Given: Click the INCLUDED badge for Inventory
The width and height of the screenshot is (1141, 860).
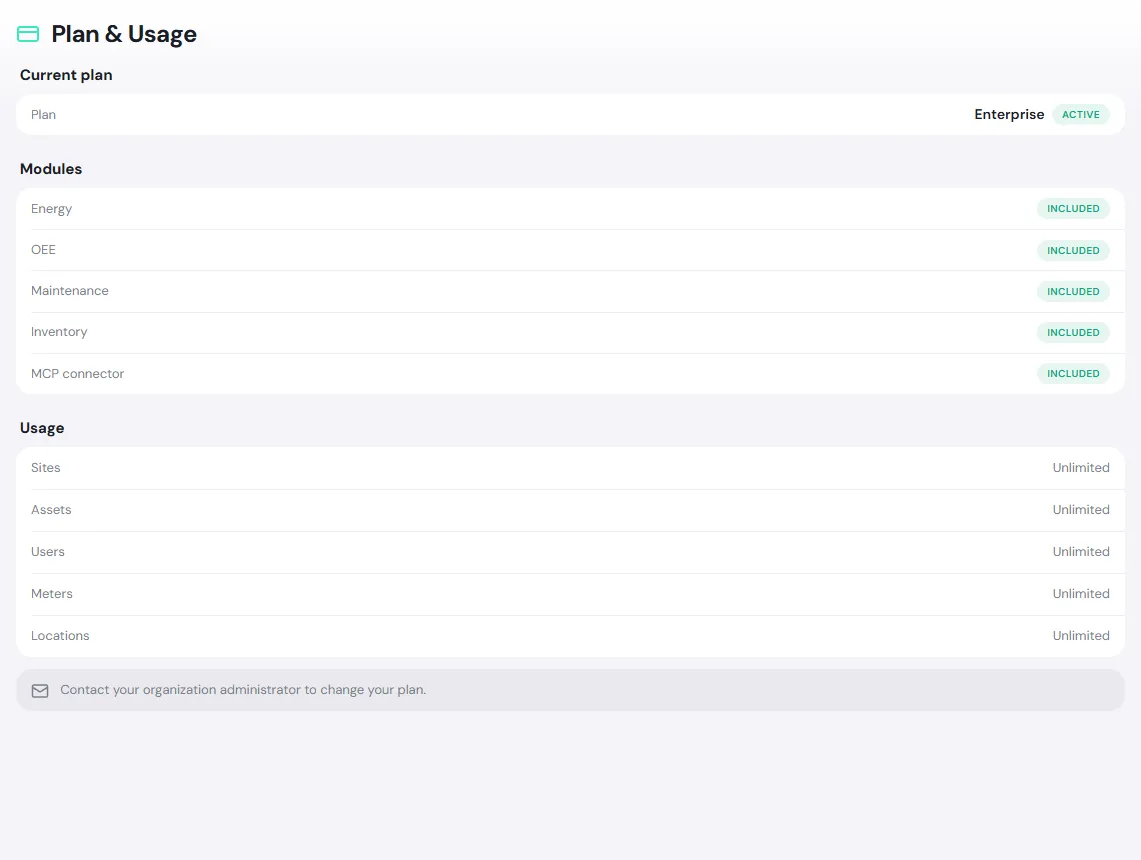Looking at the screenshot, I should (1073, 333).
